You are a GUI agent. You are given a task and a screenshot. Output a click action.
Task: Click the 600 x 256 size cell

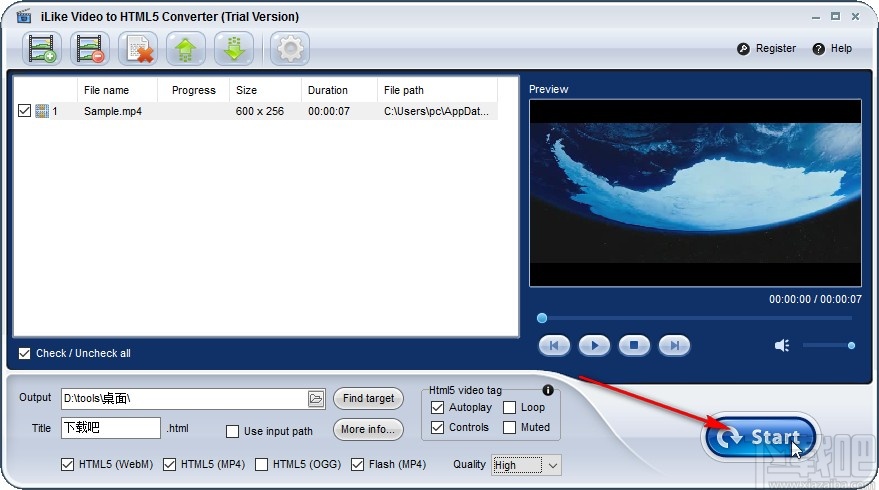pos(260,111)
